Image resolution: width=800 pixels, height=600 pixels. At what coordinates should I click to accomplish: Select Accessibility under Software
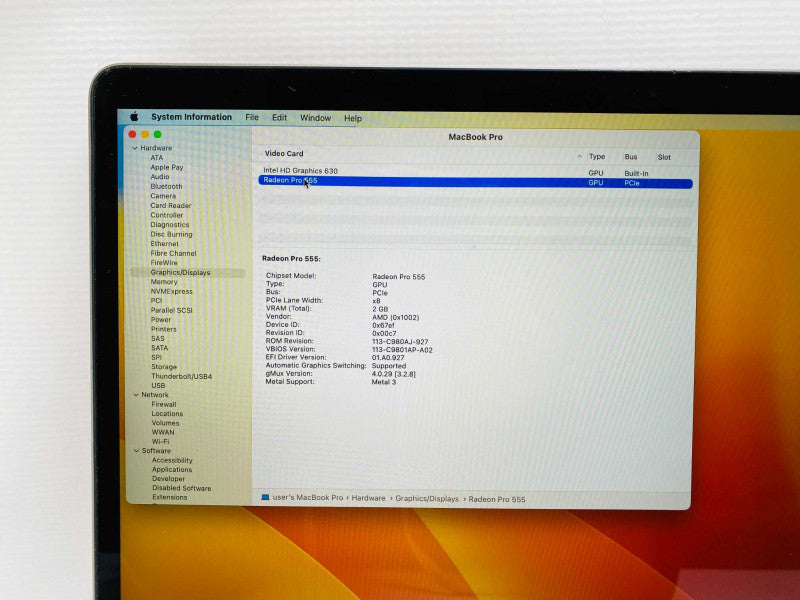(x=172, y=460)
